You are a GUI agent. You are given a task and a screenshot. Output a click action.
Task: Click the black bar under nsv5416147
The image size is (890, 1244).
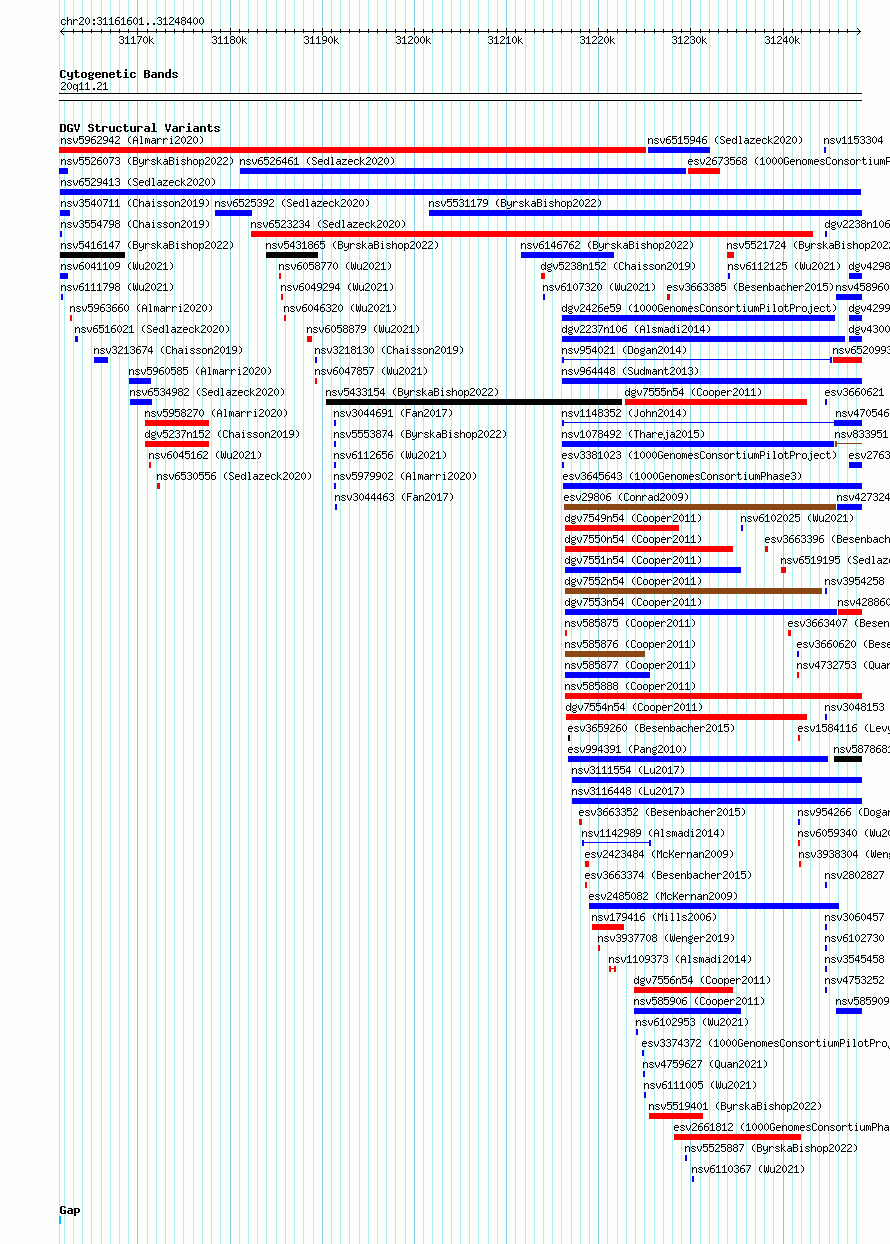tap(92, 255)
